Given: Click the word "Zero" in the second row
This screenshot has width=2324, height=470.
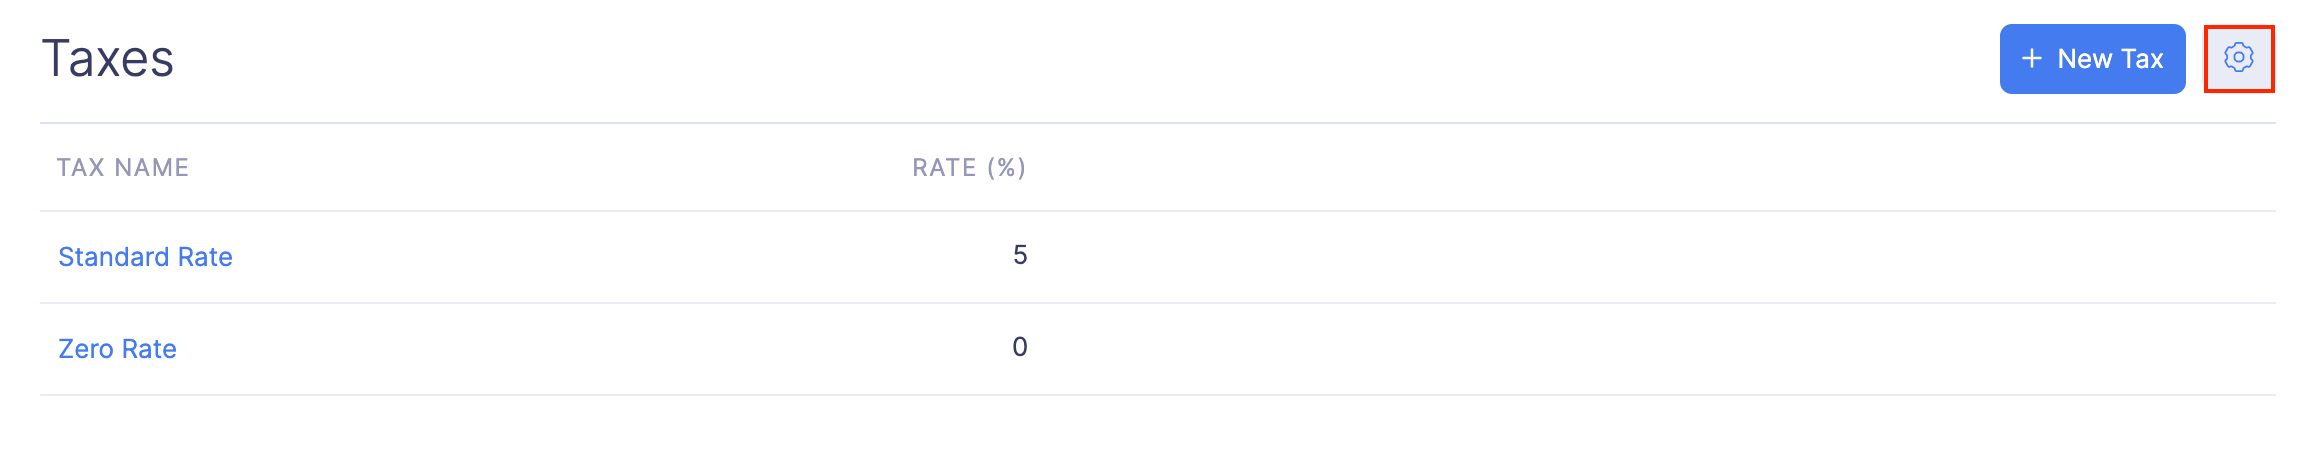Looking at the screenshot, I should point(85,349).
